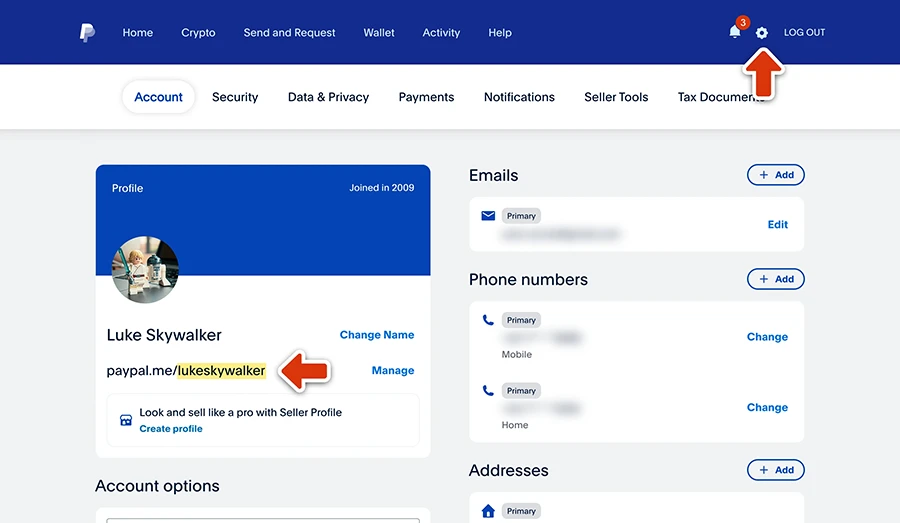Image resolution: width=900 pixels, height=523 pixels.
Task: Change the Home phone number
Action: pos(767,408)
